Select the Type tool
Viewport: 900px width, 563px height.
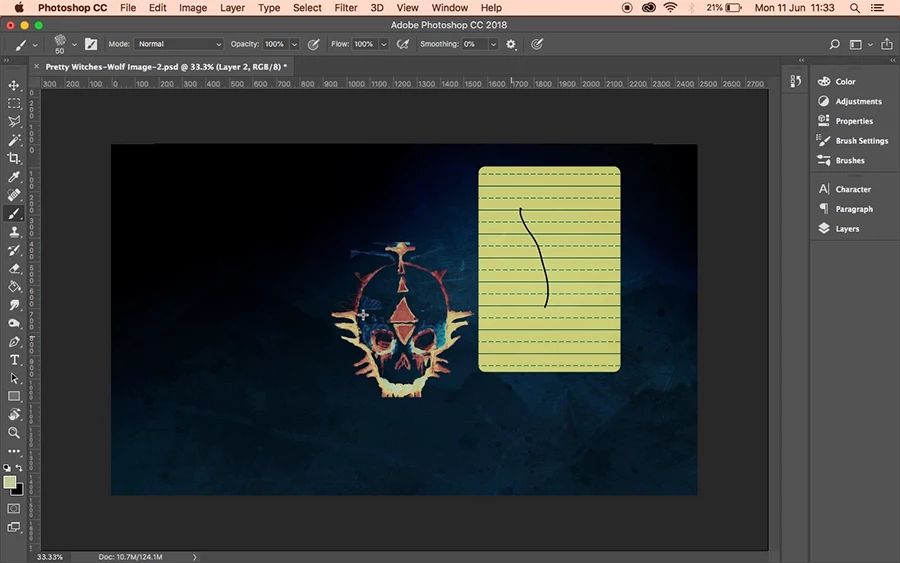coord(14,360)
